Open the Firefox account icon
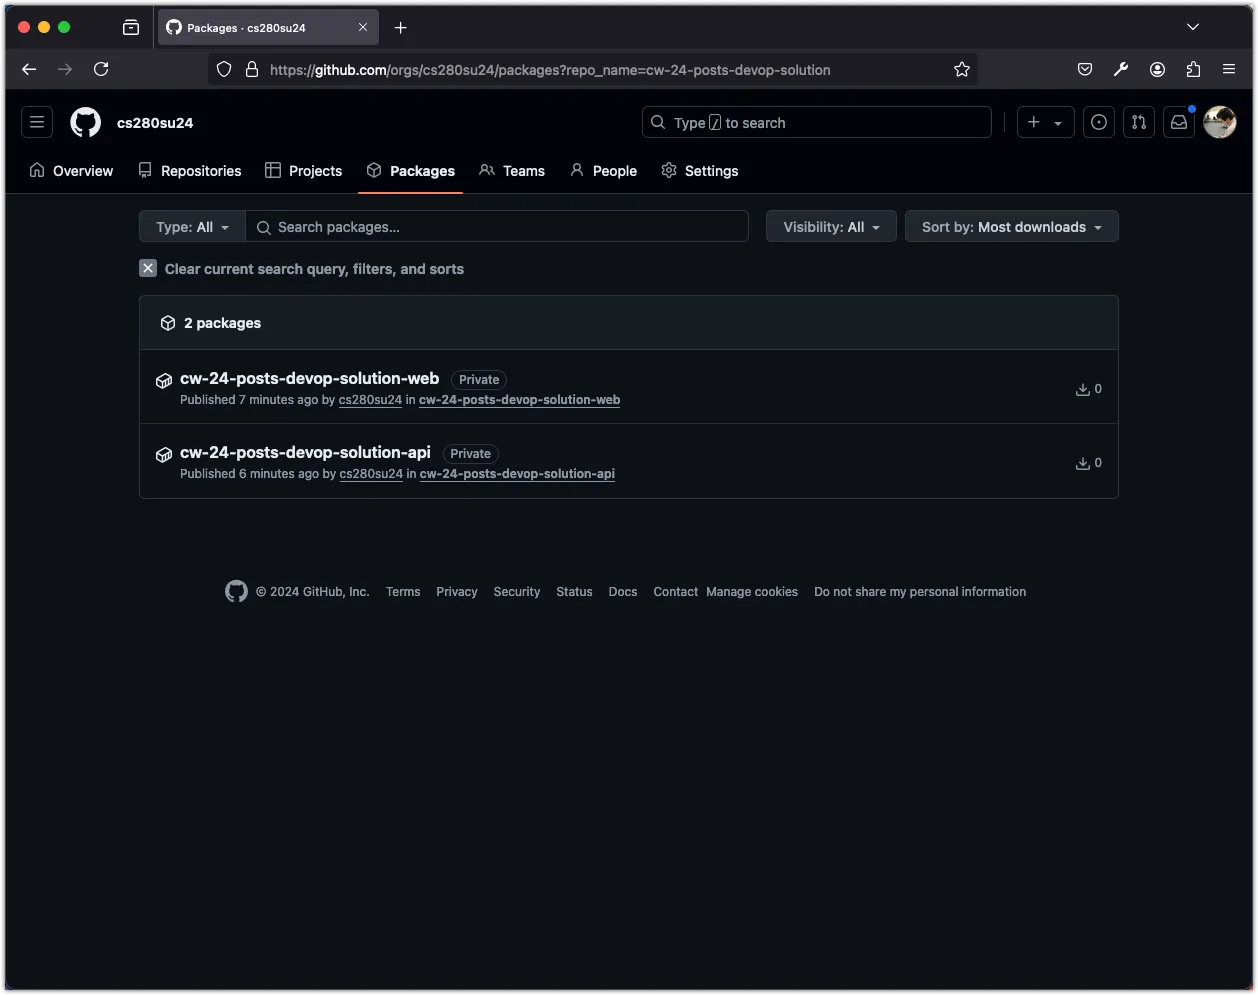The width and height of the screenshot is (1258, 995). pyautogui.click(x=1157, y=69)
